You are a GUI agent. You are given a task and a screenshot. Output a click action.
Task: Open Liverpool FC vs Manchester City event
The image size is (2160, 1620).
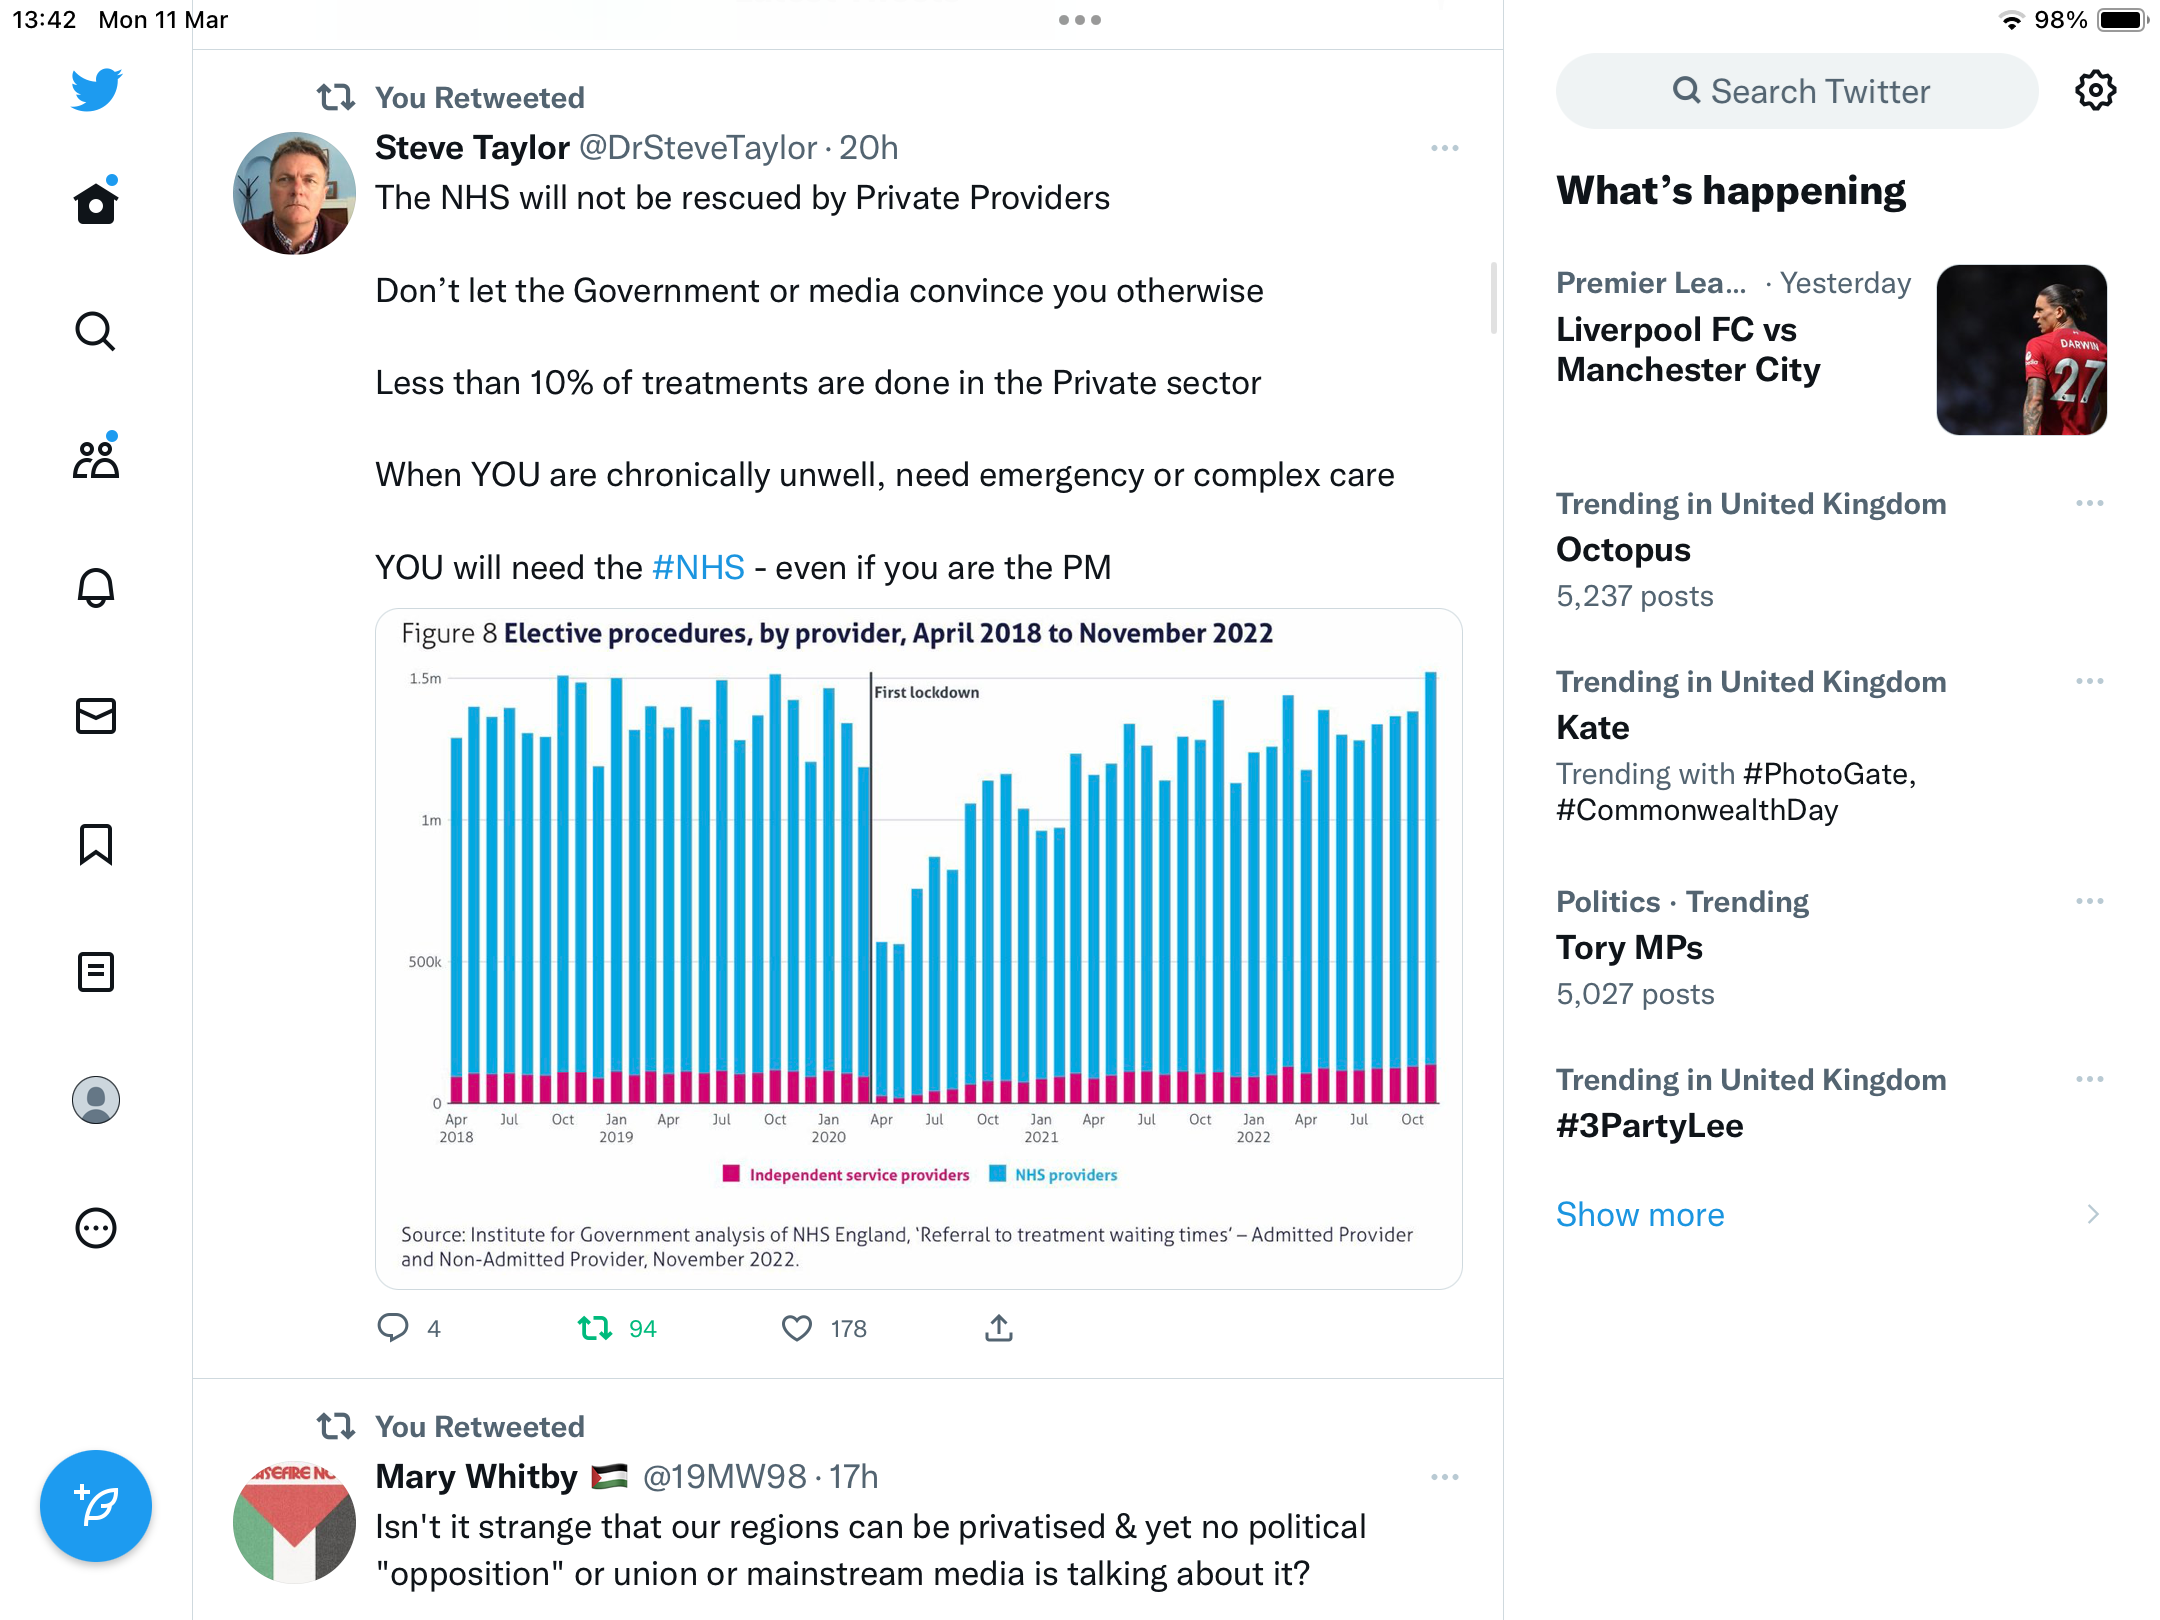pyautogui.click(x=1688, y=350)
